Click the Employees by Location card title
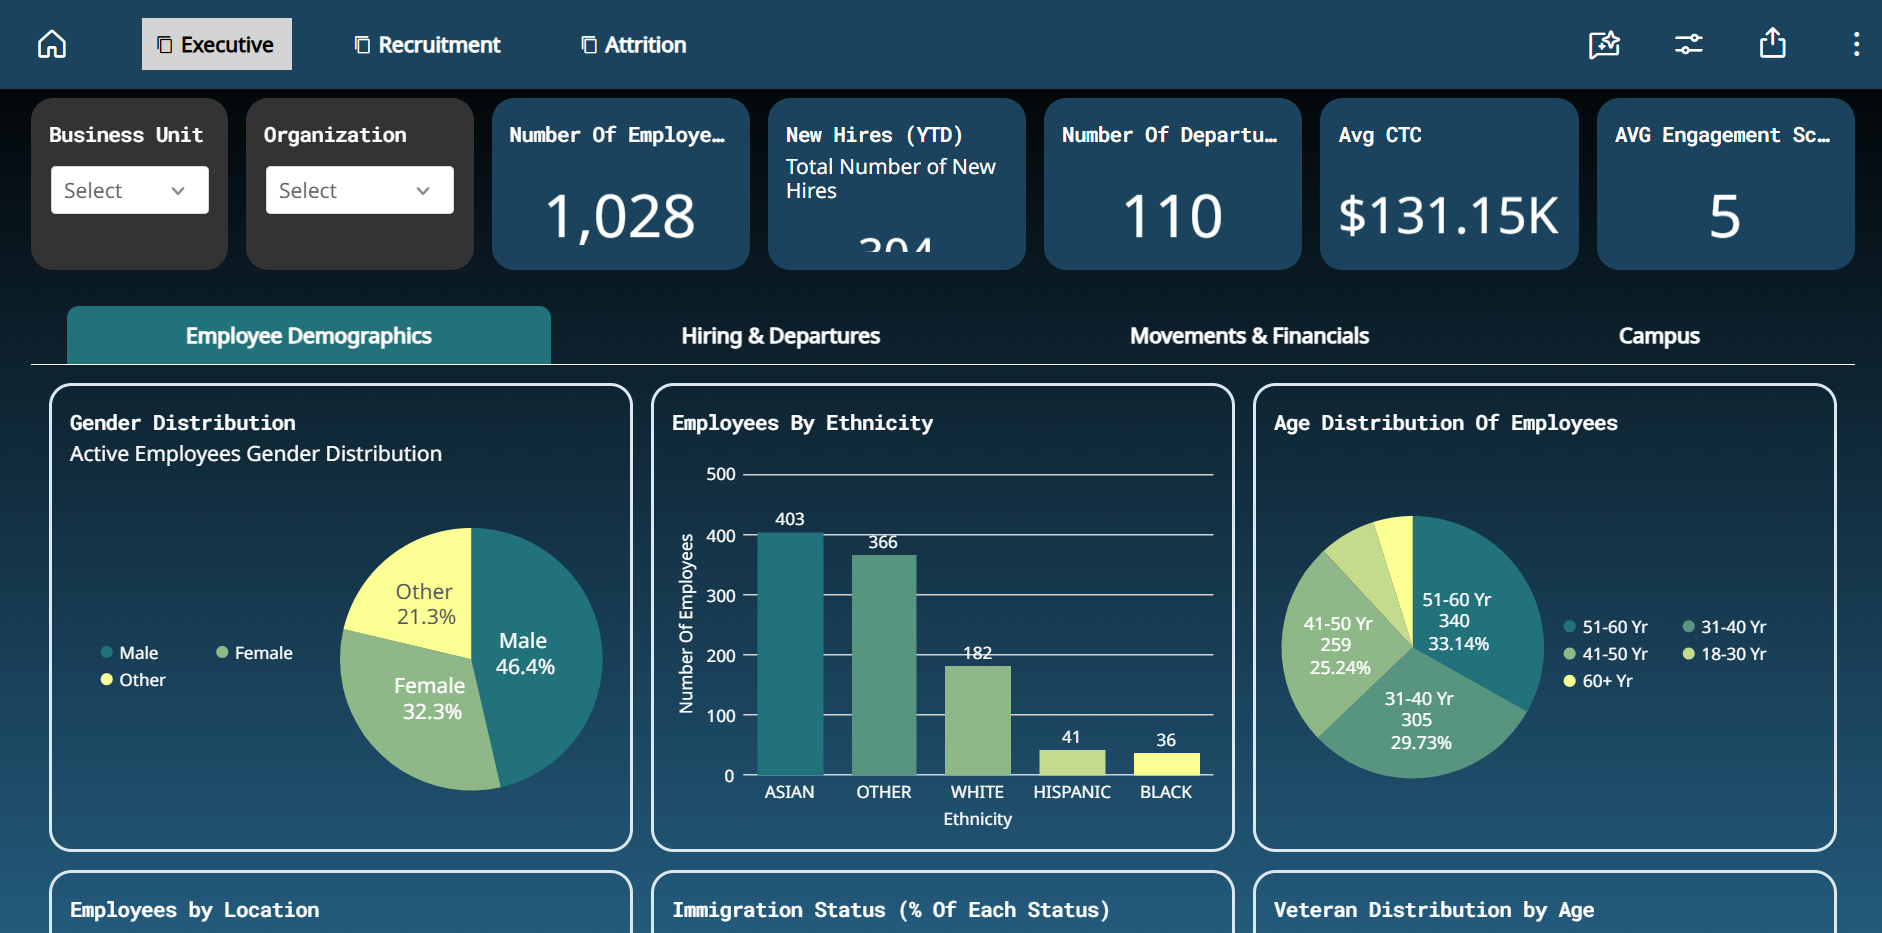The height and width of the screenshot is (933, 1882). pyautogui.click(x=195, y=909)
